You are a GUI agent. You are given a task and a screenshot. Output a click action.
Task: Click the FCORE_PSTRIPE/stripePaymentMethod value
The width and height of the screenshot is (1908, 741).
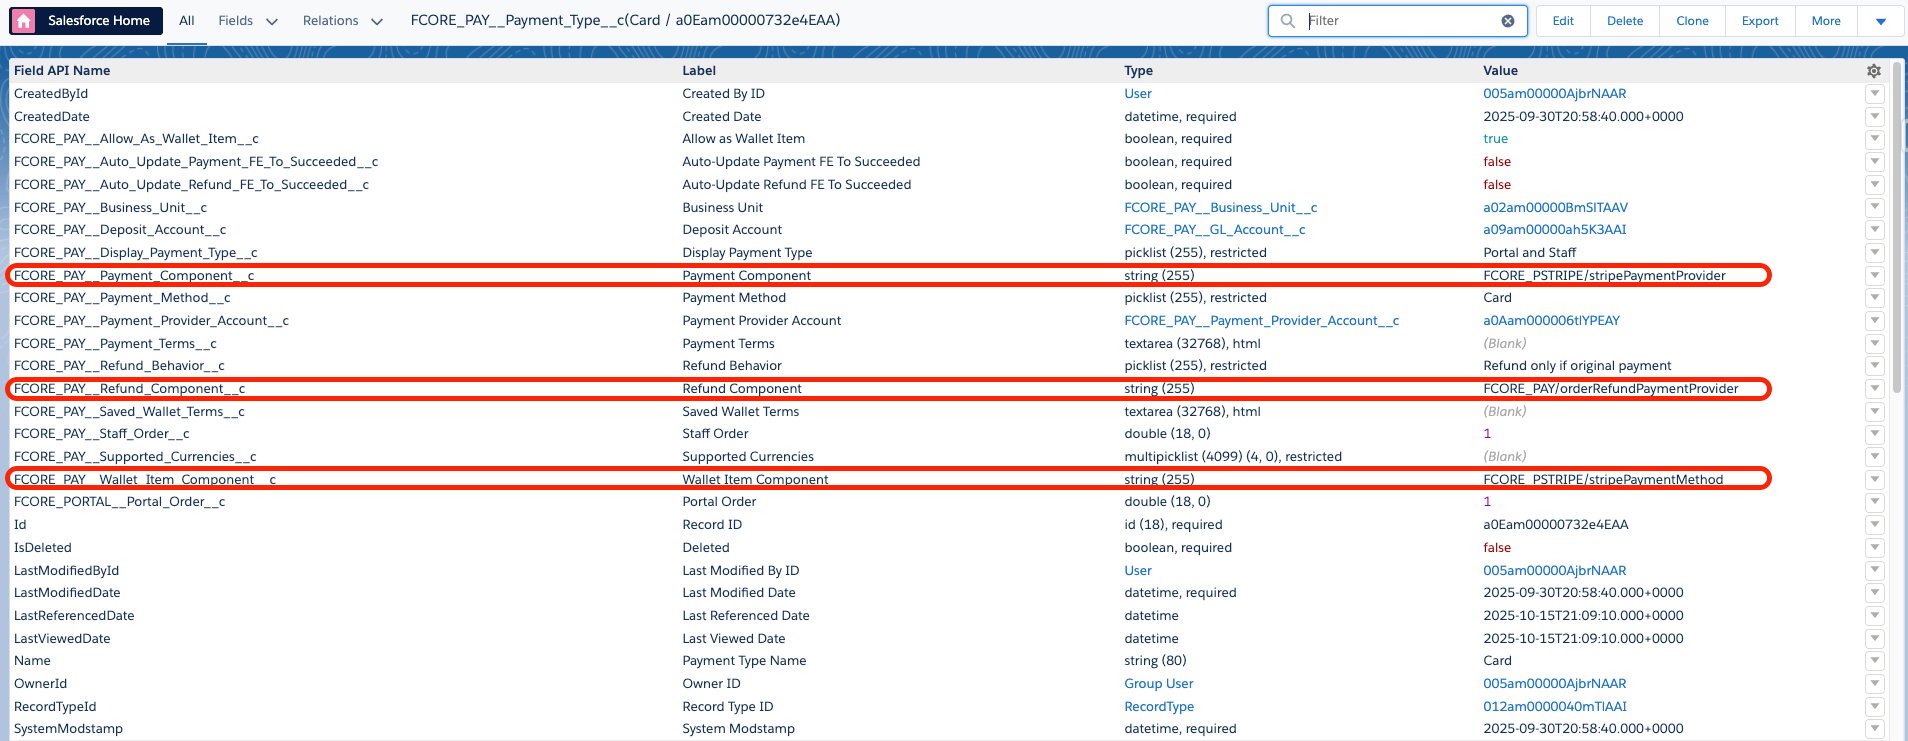[x=1603, y=480]
